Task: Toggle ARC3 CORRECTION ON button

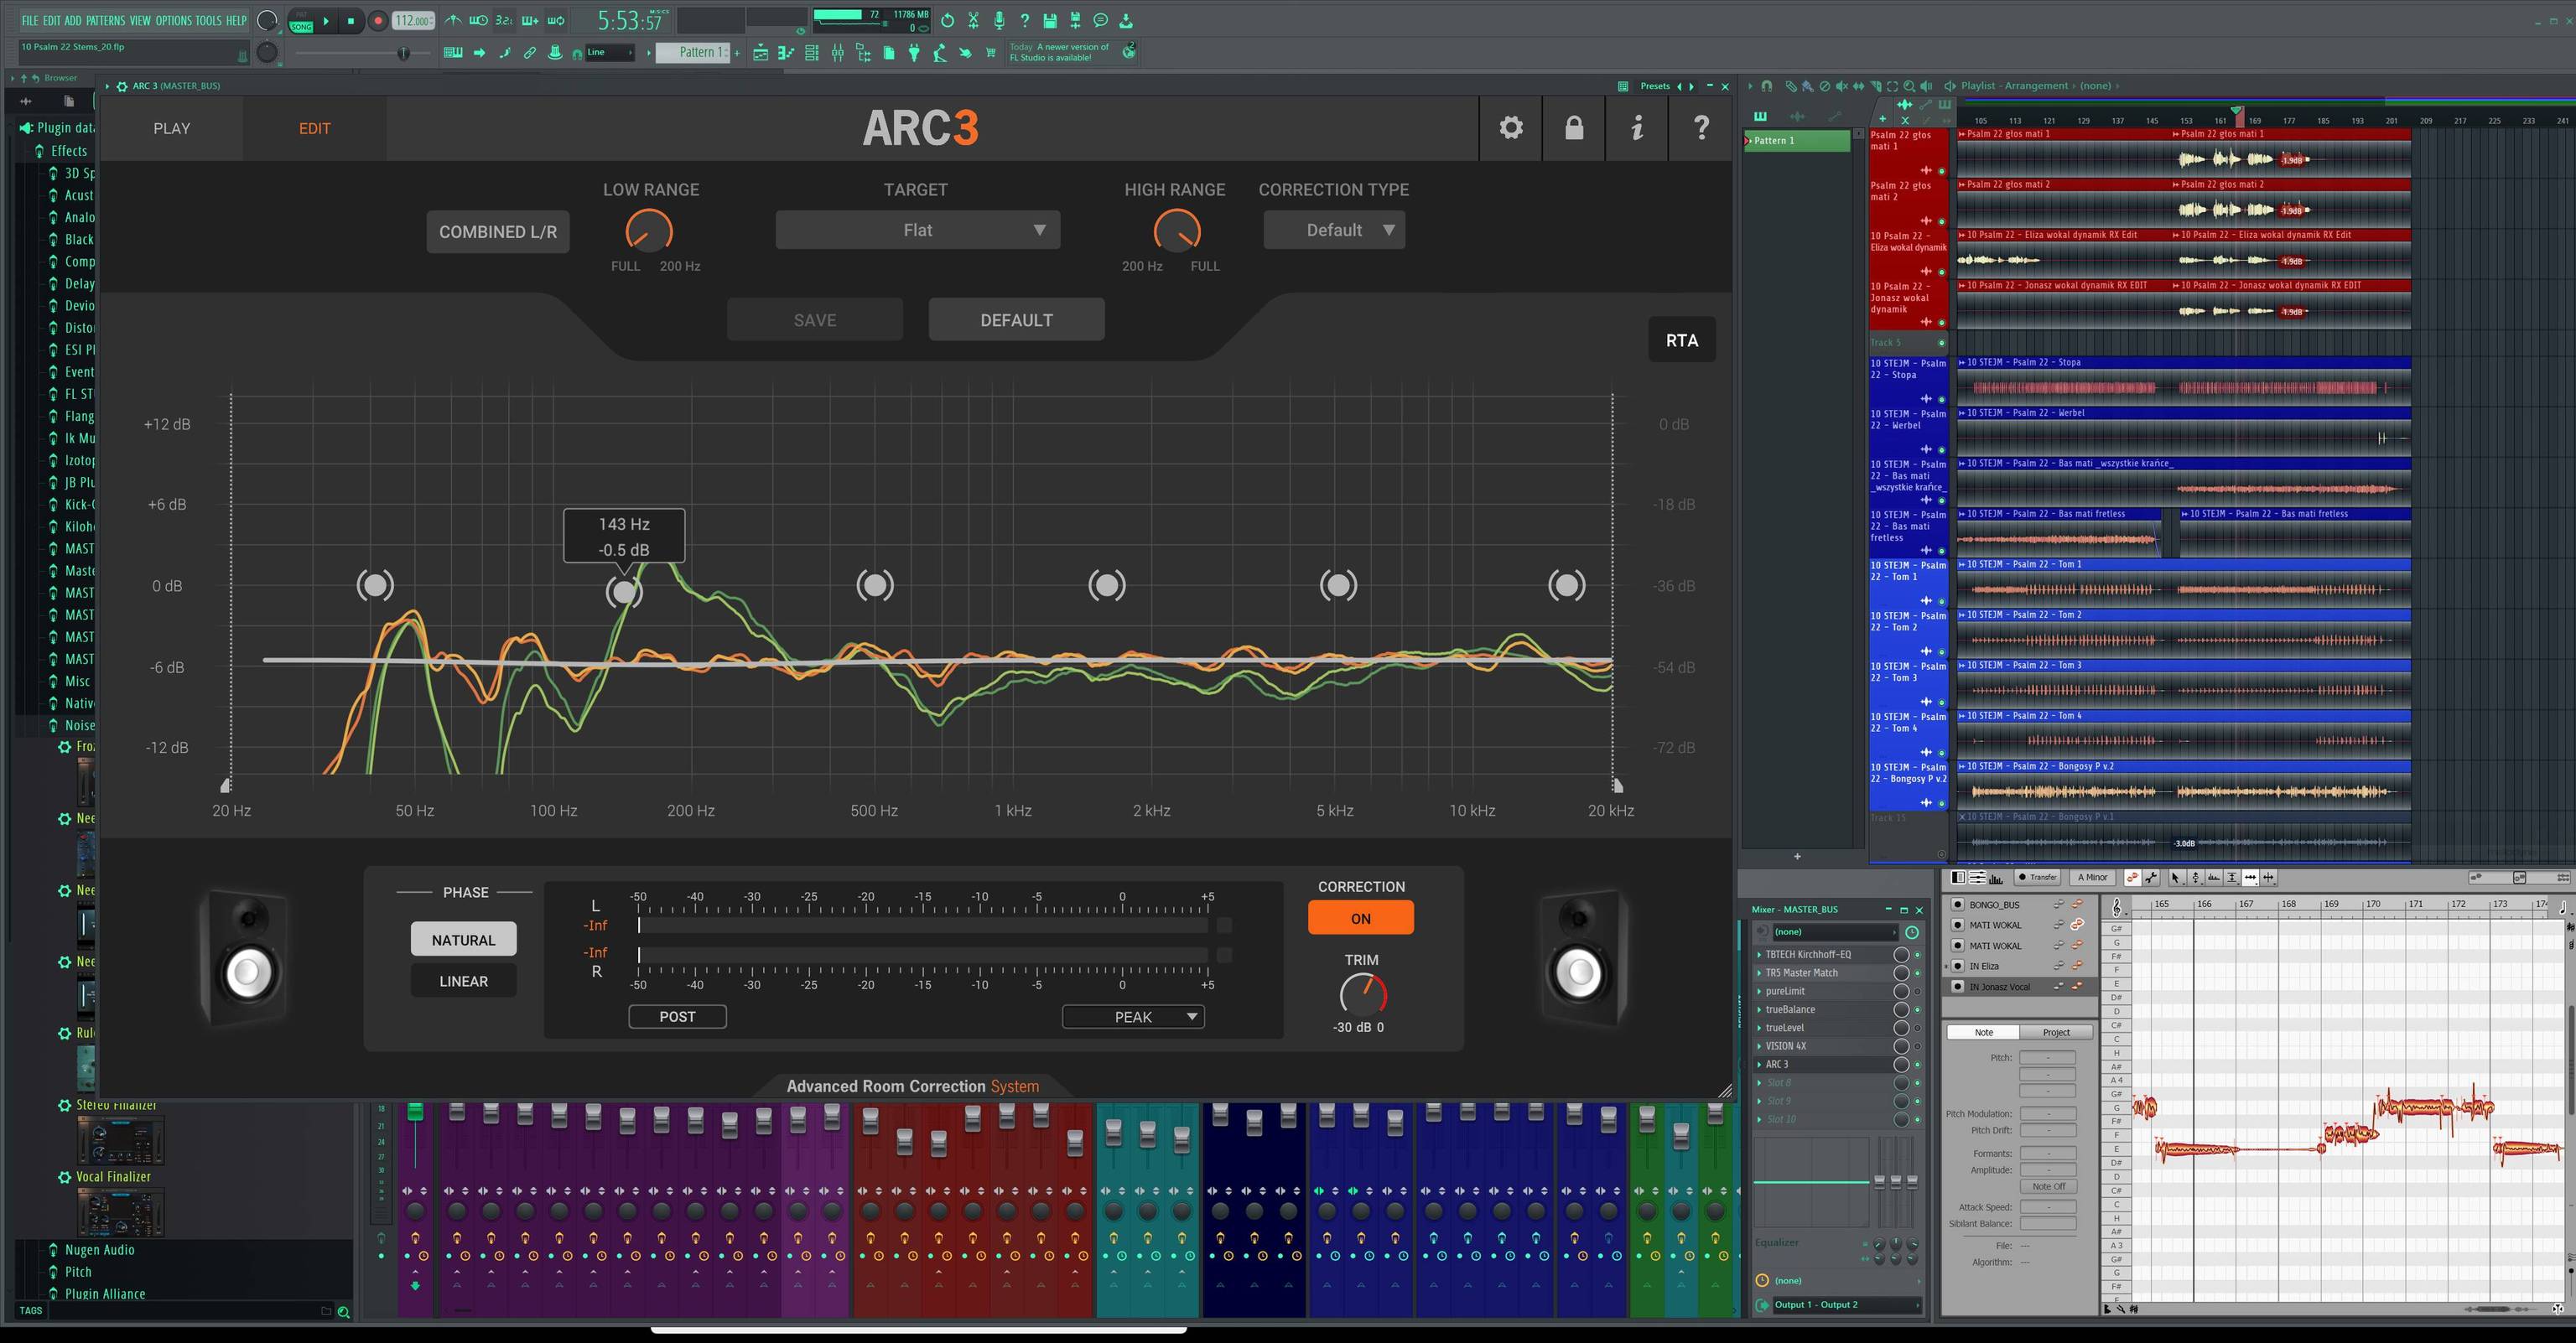Action: point(1360,918)
